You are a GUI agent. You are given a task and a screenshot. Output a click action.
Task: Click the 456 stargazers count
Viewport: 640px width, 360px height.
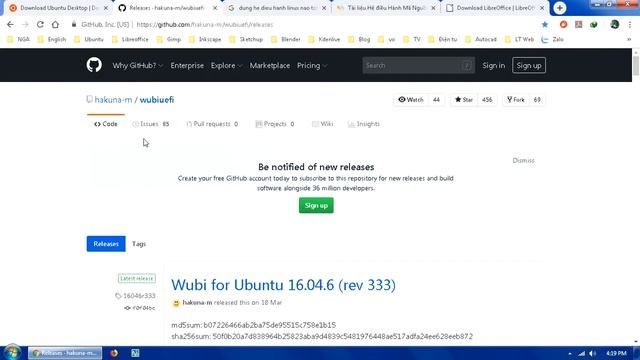pyautogui.click(x=487, y=100)
